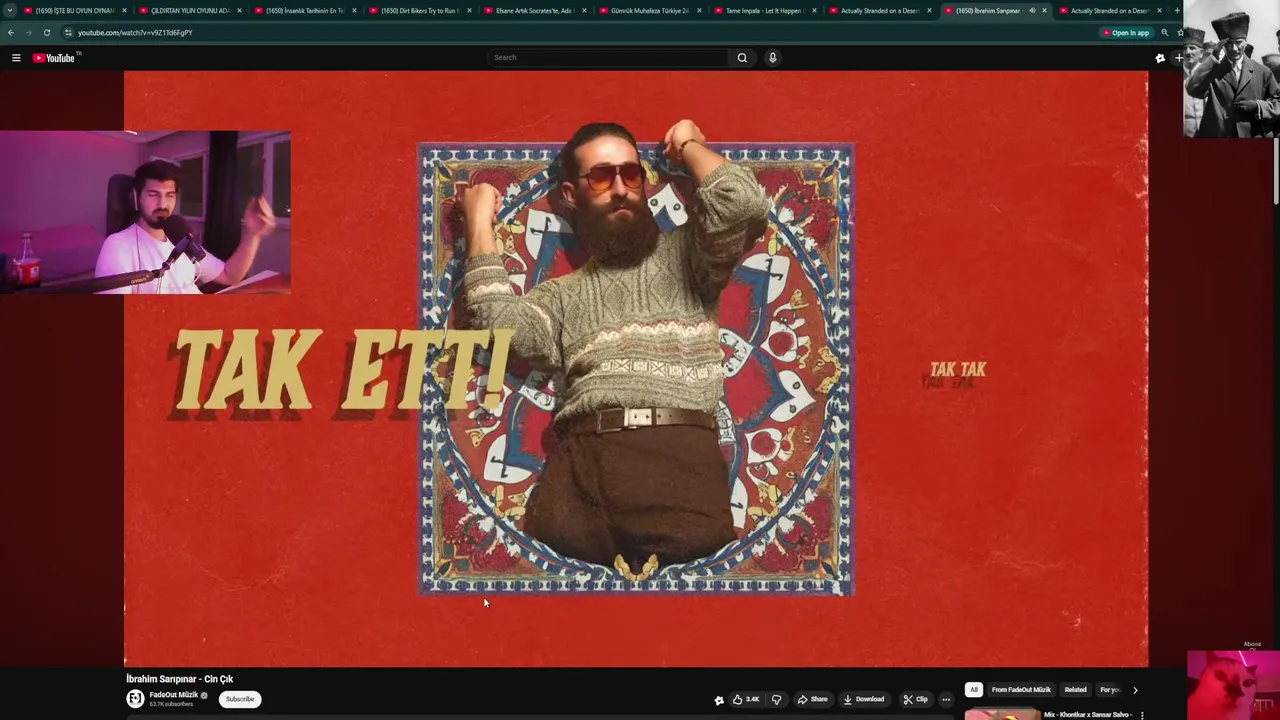Go to YouTube home via logo

(54, 58)
